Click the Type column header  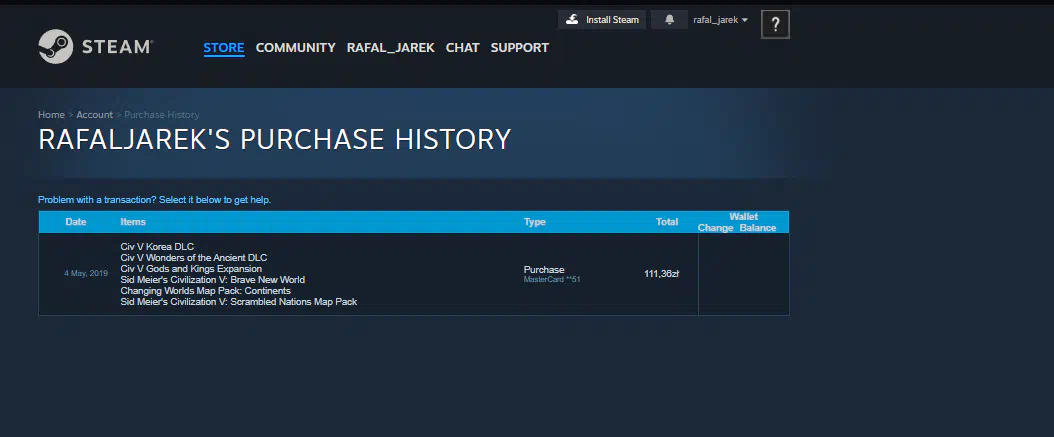pyautogui.click(x=534, y=222)
